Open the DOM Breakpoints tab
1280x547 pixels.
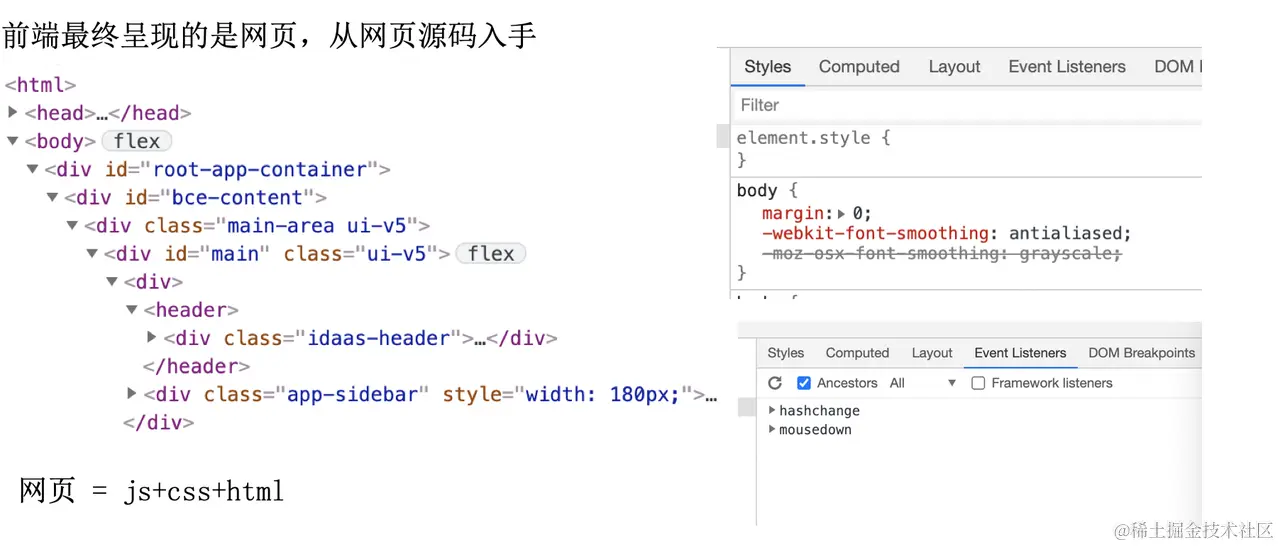click(1142, 353)
